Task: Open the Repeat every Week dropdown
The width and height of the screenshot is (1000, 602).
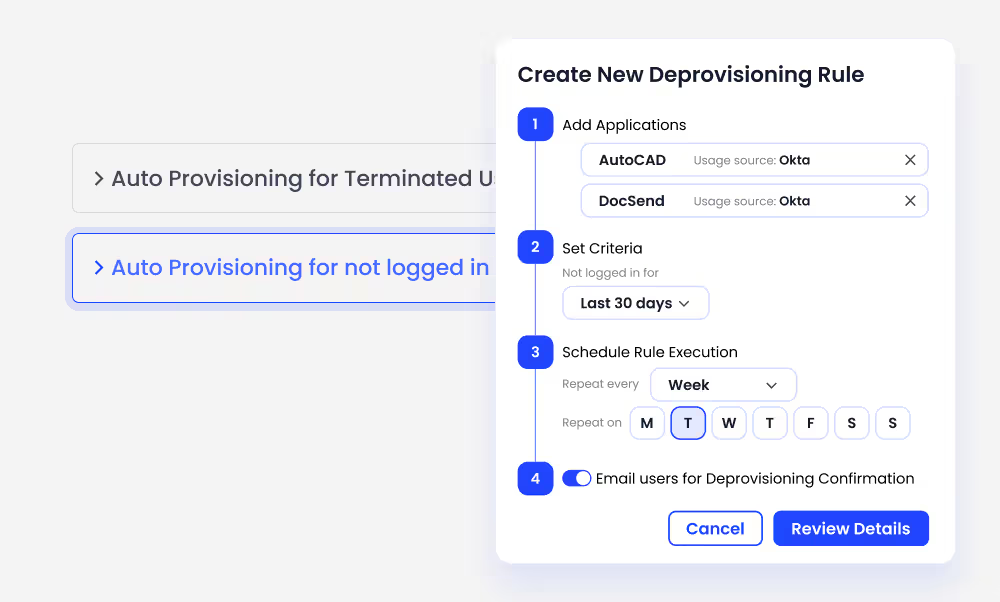Action: click(723, 384)
